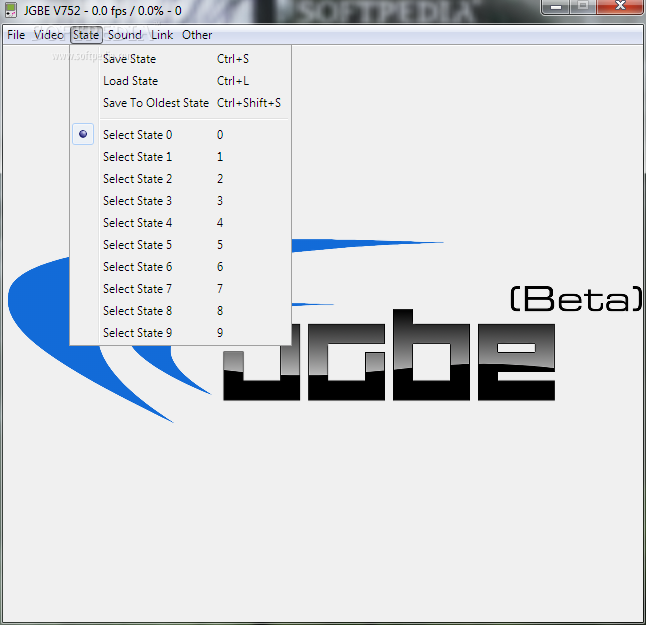
Task: Select State 0 radio option
Action: tap(180, 135)
